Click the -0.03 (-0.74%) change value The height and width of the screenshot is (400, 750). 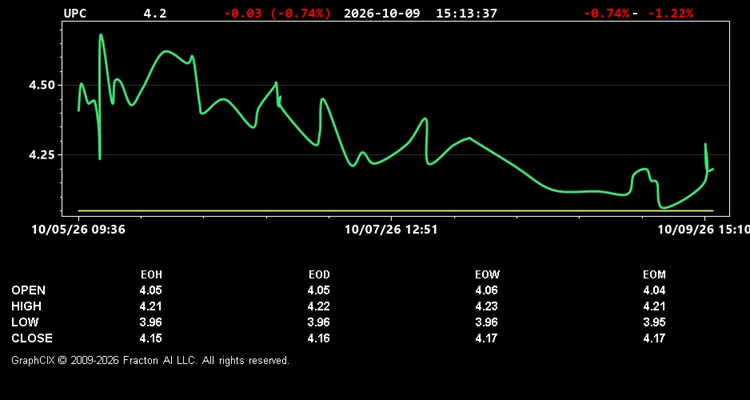coord(277,13)
